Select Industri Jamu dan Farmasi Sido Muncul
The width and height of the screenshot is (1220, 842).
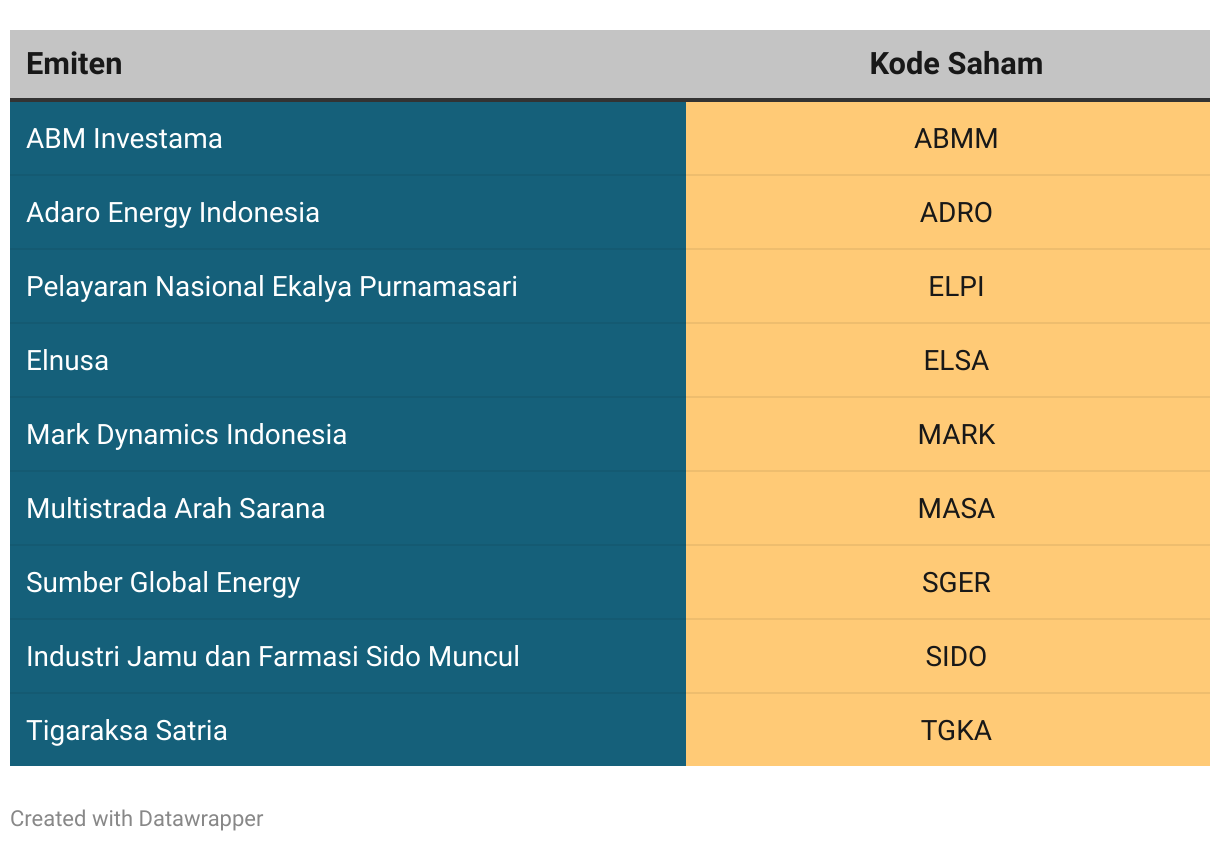(x=347, y=656)
